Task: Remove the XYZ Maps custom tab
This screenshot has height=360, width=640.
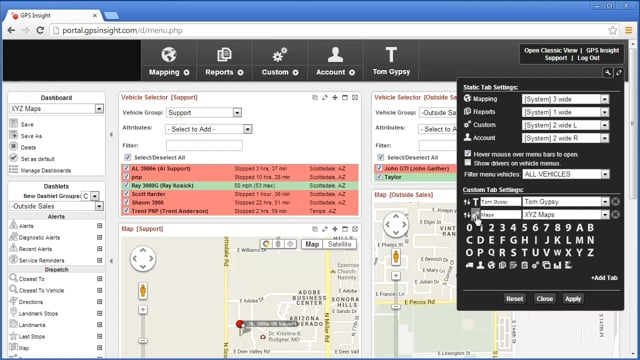Action: (x=616, y=214)
